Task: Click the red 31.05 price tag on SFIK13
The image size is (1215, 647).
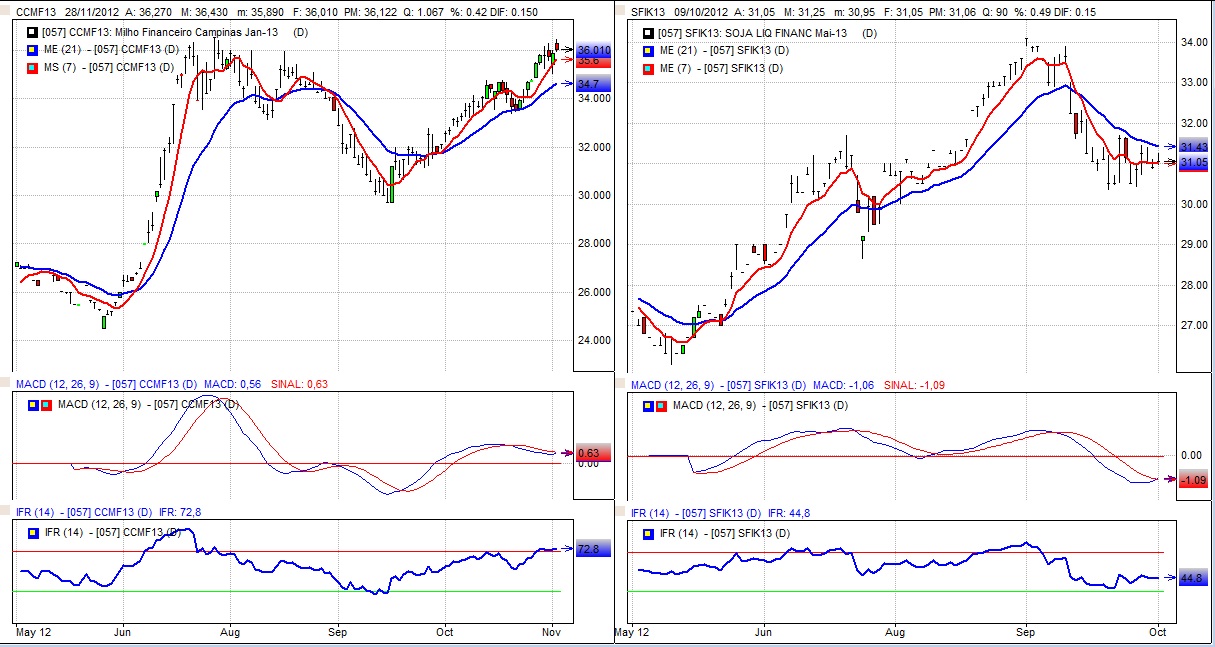Action: [x=1194, y=163]
